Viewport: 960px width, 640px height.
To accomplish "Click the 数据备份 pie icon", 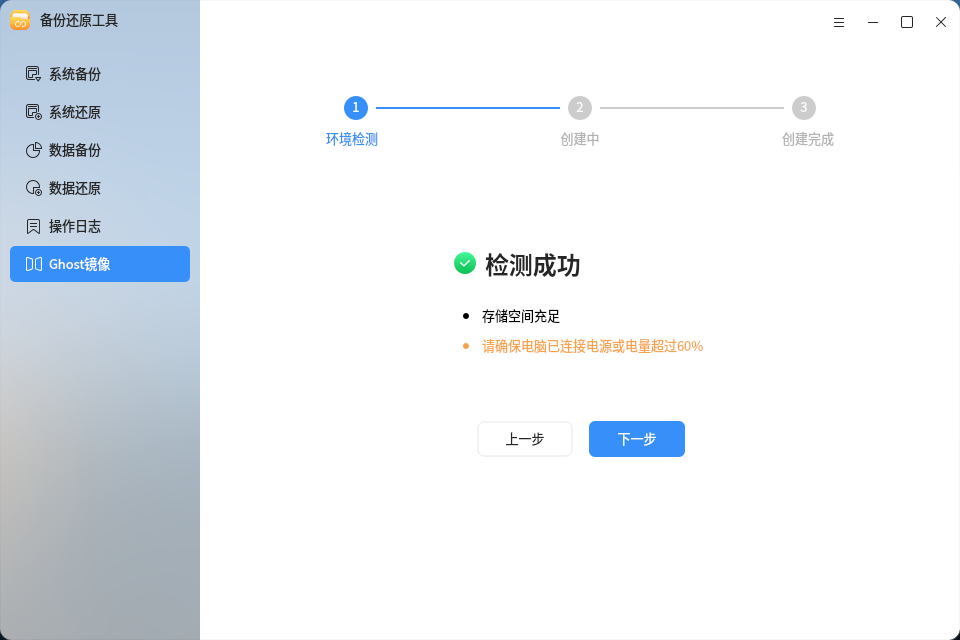I will tap(33, 150).
